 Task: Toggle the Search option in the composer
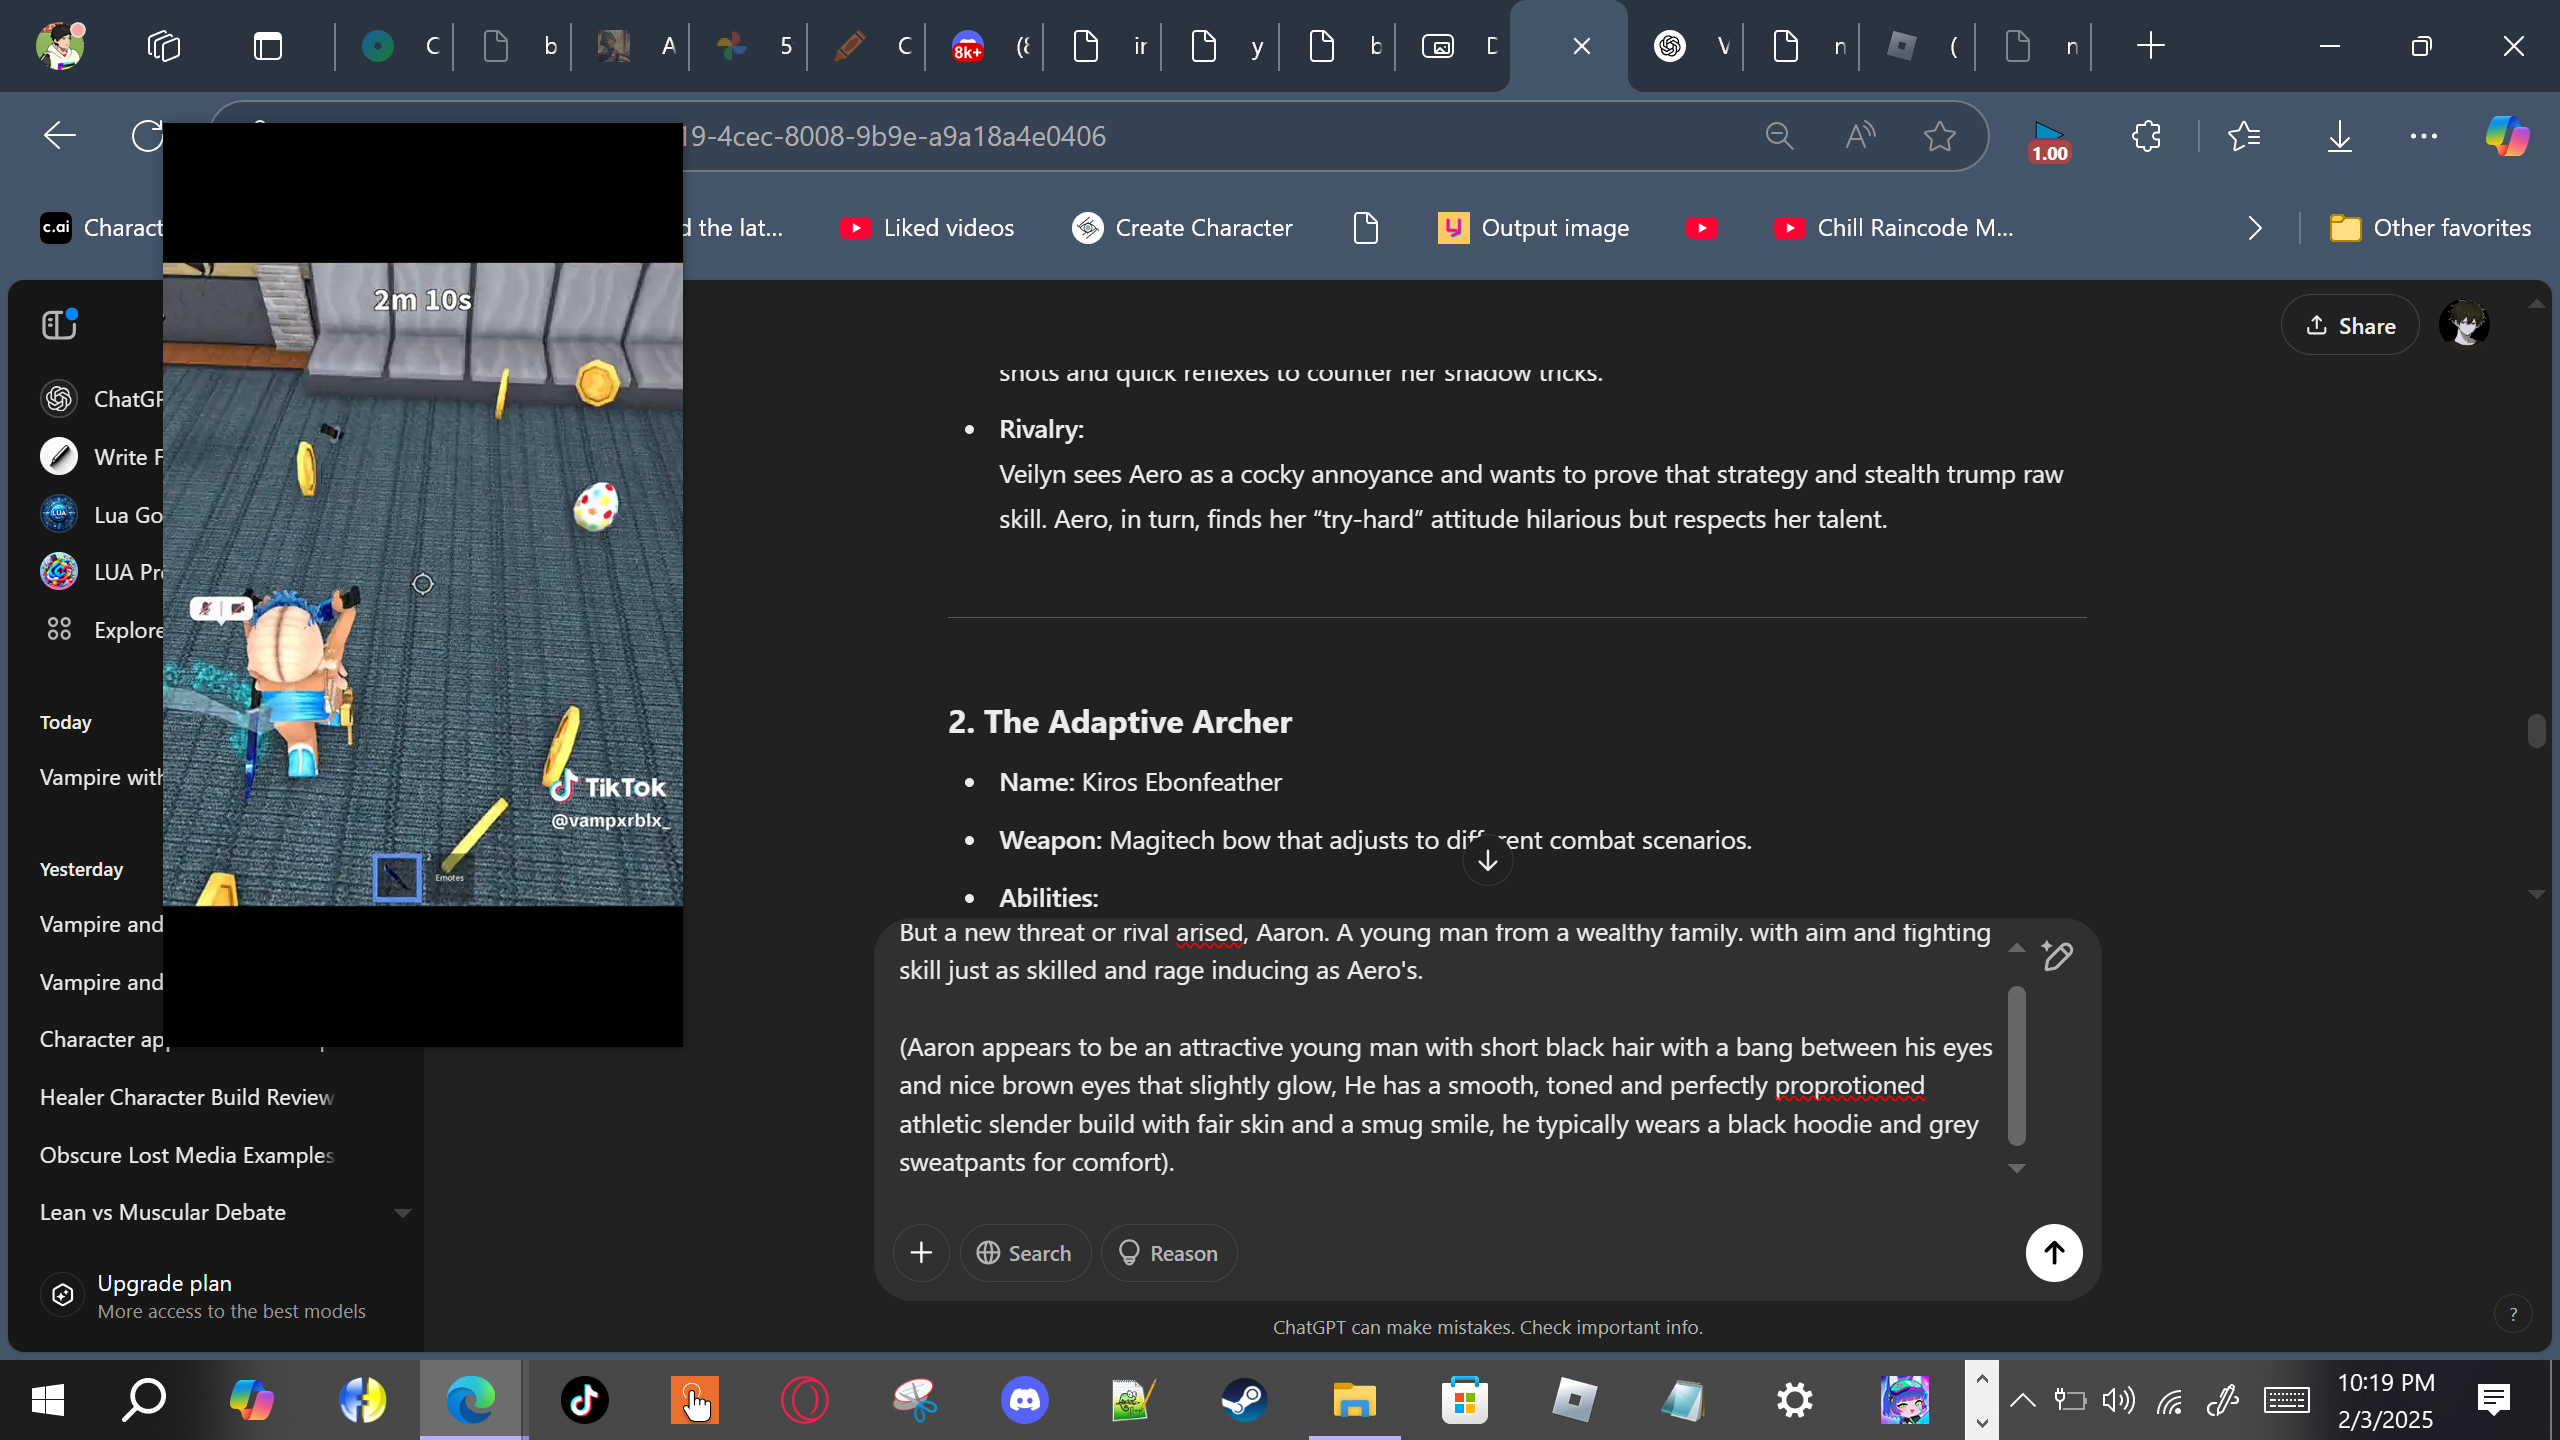coord(1025,1253)
